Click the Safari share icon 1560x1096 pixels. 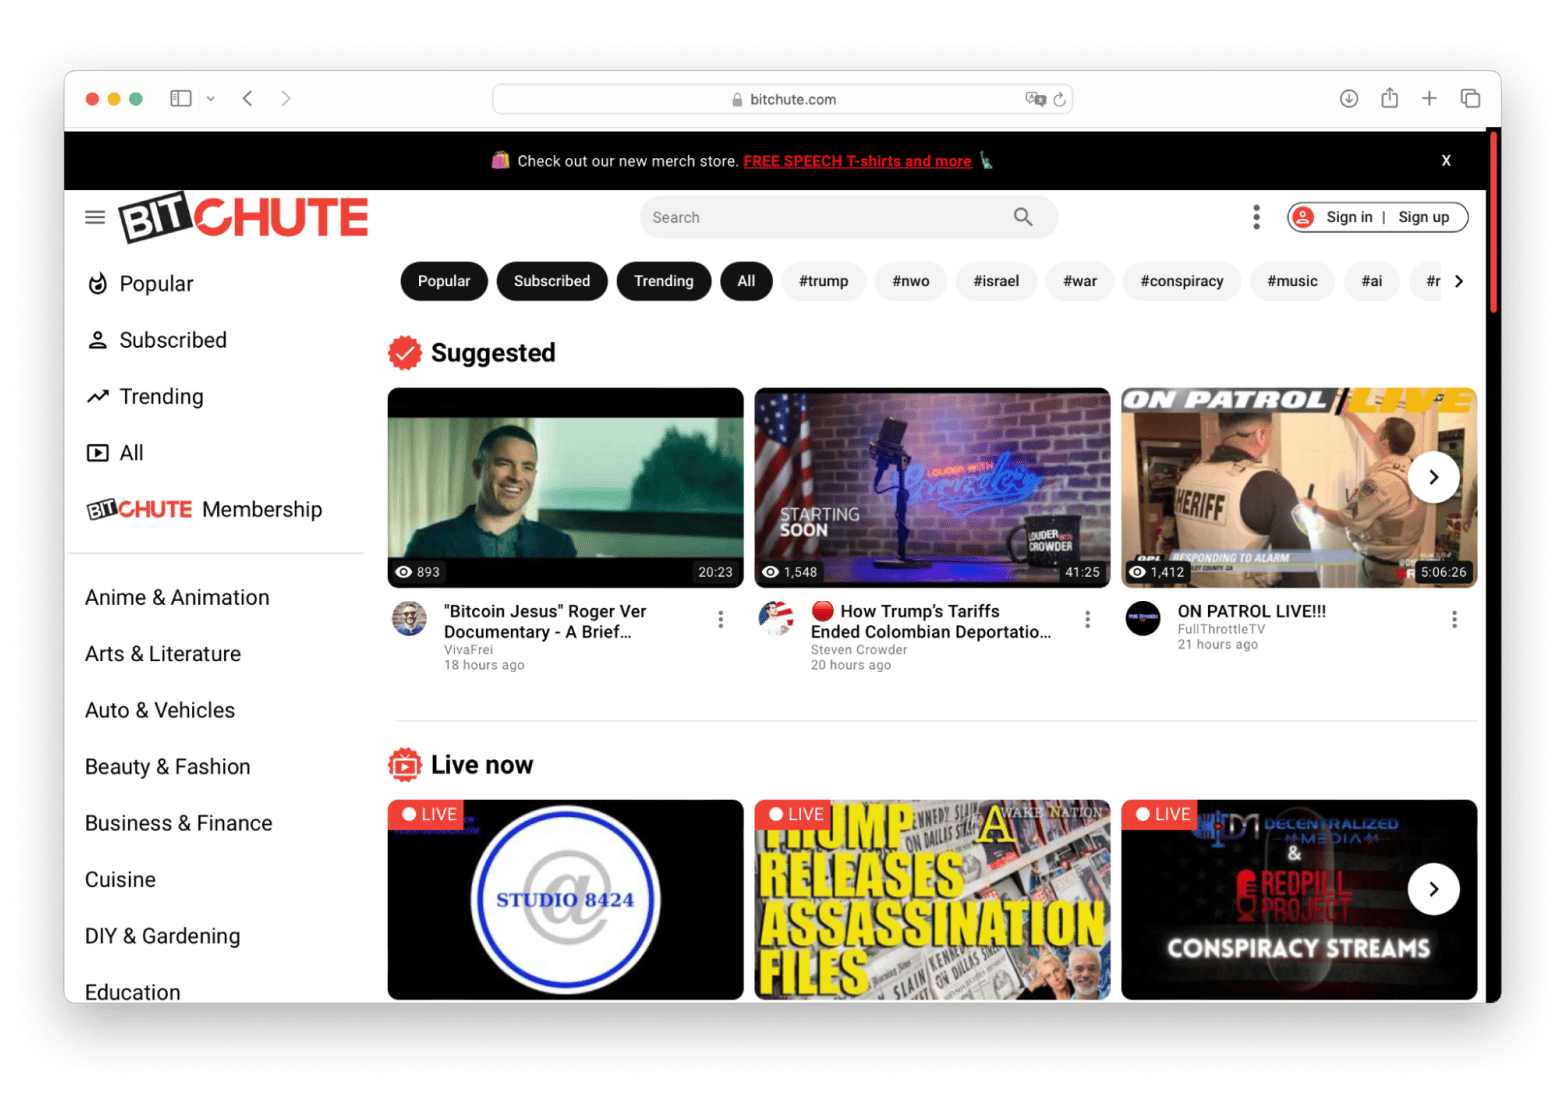(x=1389, y=98)
